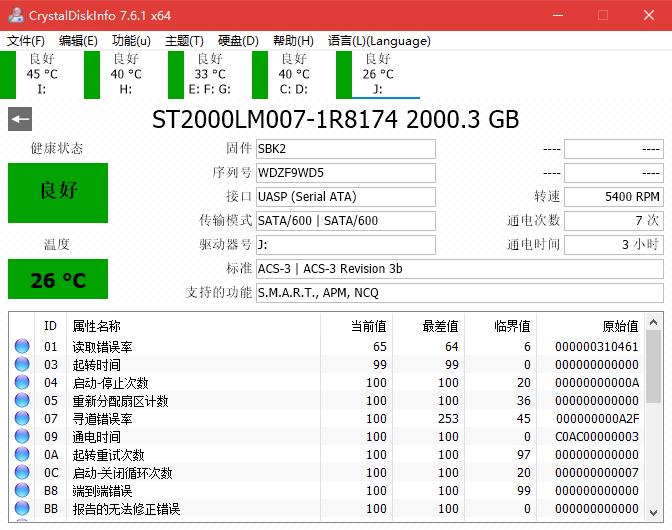The height and width of the screenshot is (530, 672).
Task: Click the green 26 °C temperature button
Action: click(x=58, y=279)
